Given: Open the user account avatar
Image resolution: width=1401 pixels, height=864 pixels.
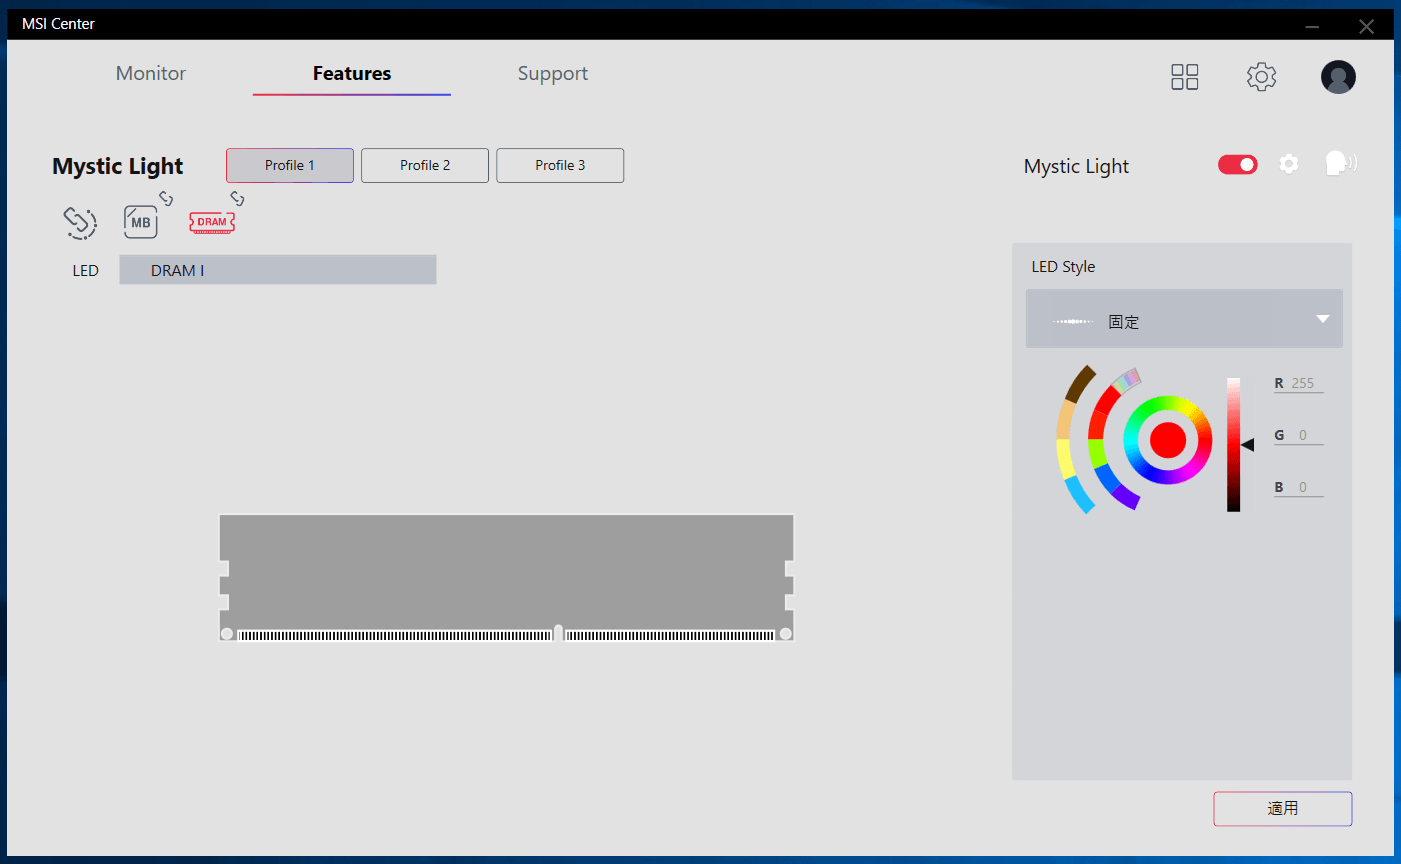Looking at the screenshot, I should point(1338,77).
